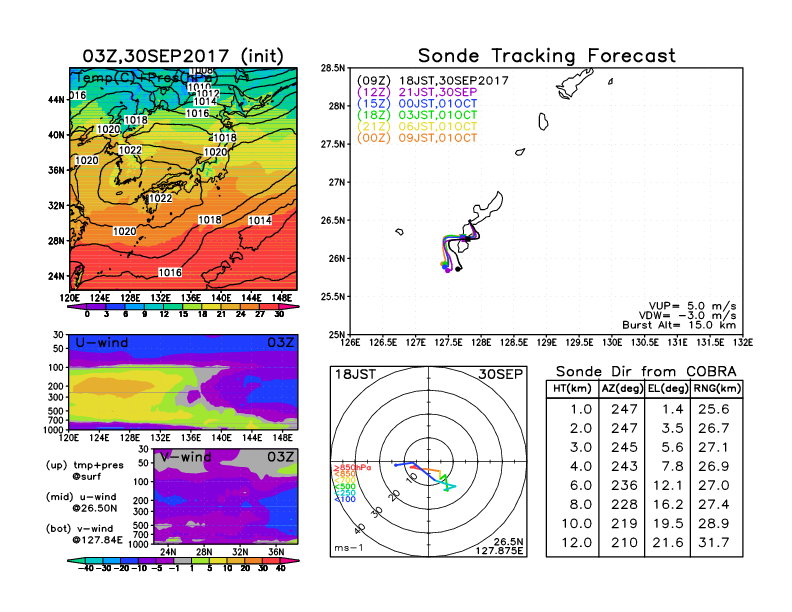Select range 31.7 in the 12.0 km row
Image resolution: width=792 pixels, height=612 pixels.
point(713,543)
